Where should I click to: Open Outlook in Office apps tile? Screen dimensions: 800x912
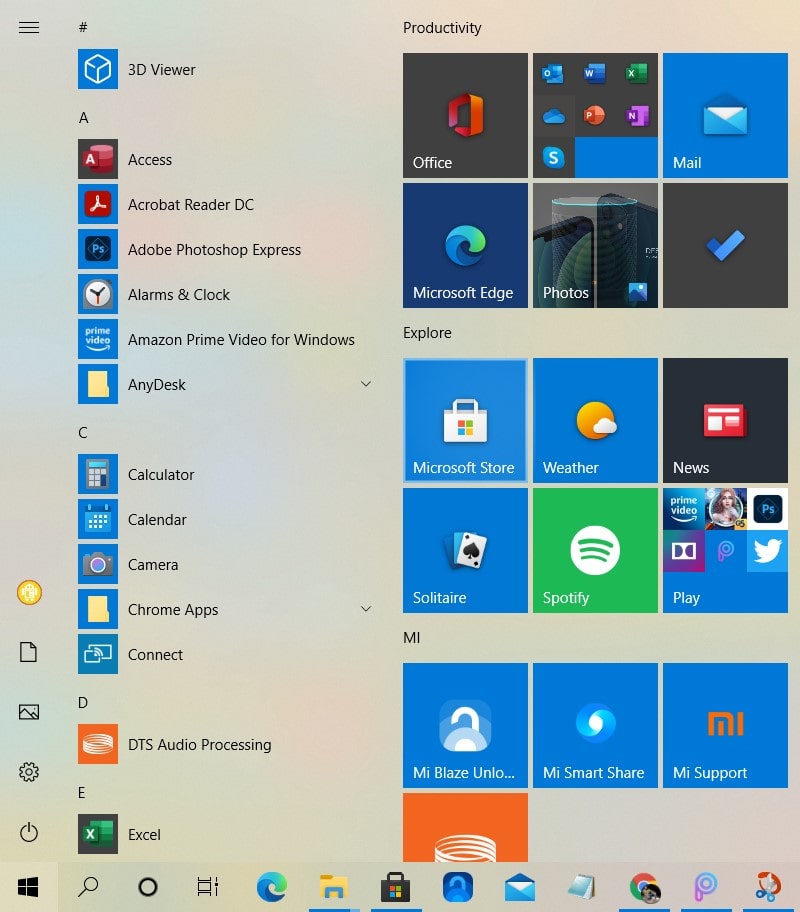tap(553, 73)
